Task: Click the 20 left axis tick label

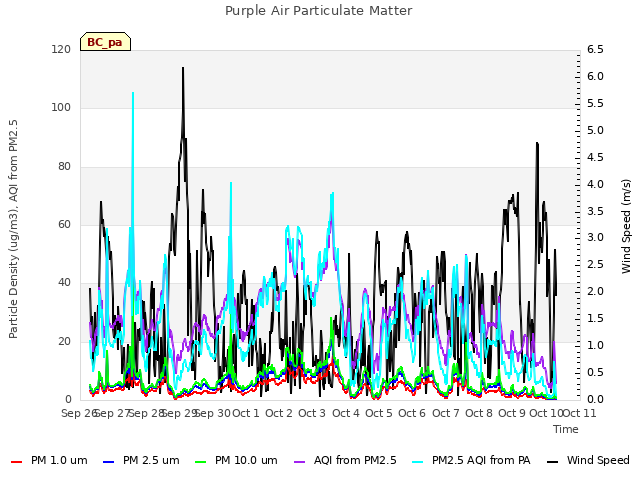Action: [x=64, y=341]
